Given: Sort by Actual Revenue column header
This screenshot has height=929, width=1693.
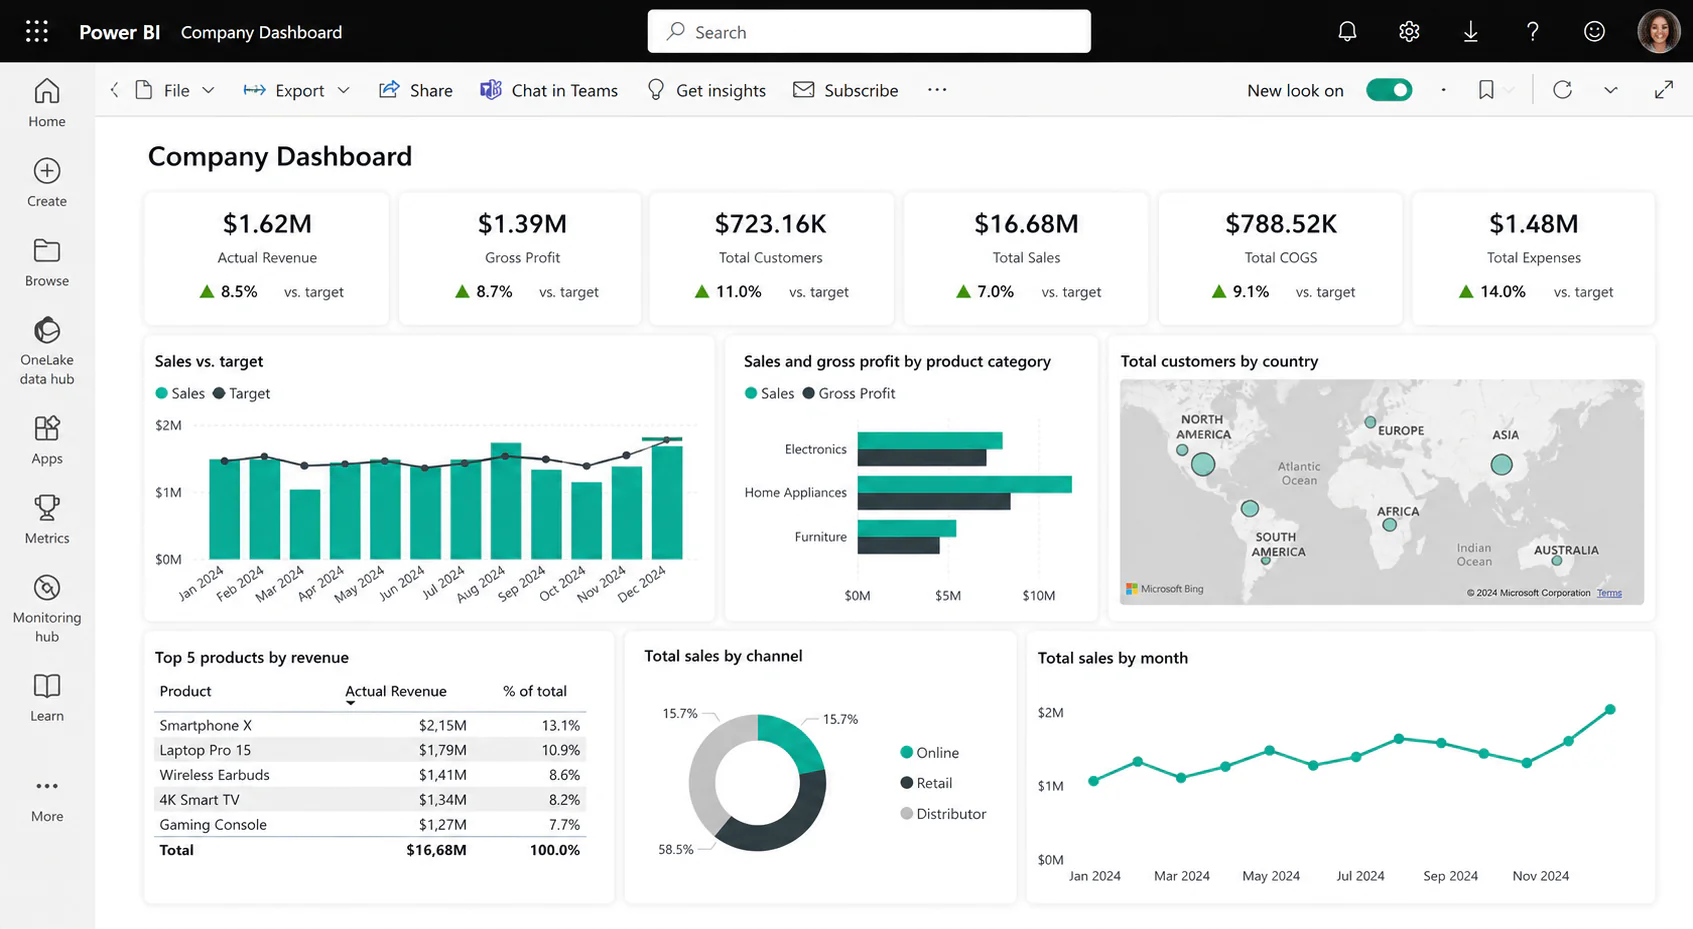Looking at the screenshot, I should coord(396,691).
